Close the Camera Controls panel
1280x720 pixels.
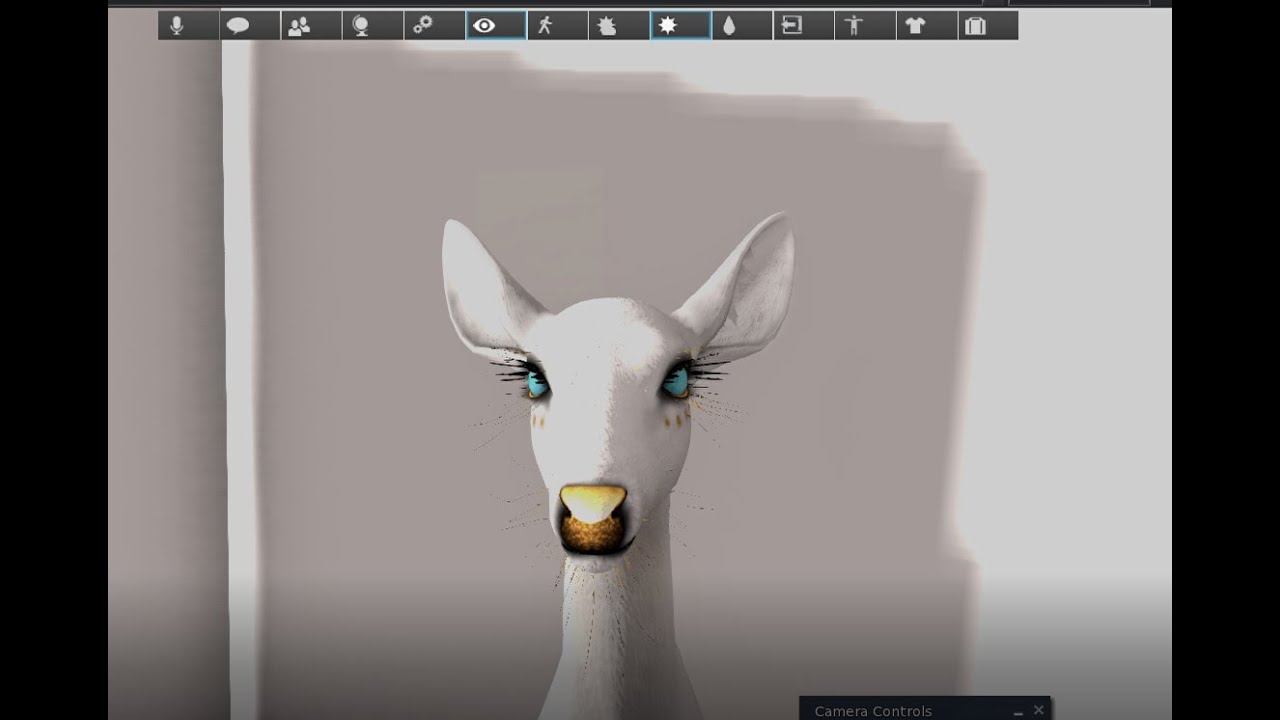[x=1038, y=710]
